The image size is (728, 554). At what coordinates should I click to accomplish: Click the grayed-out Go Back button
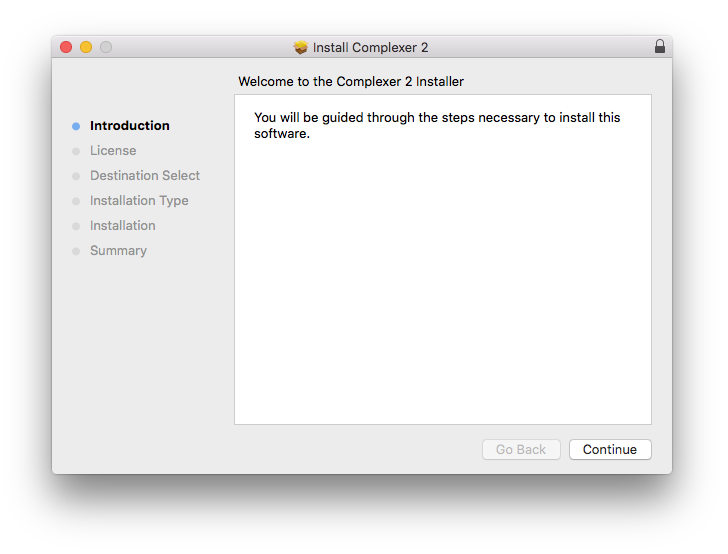pos(521,450)
